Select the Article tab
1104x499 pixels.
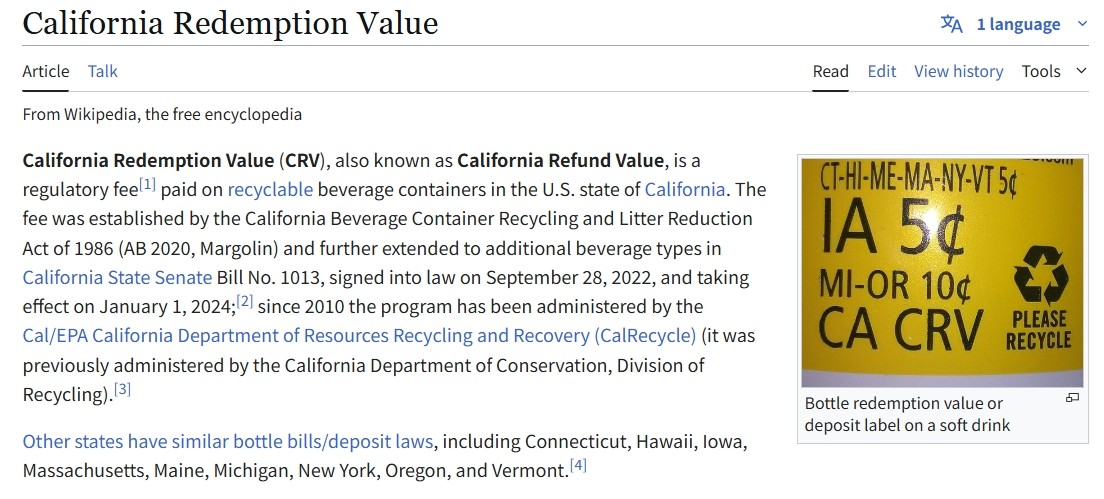46,71
